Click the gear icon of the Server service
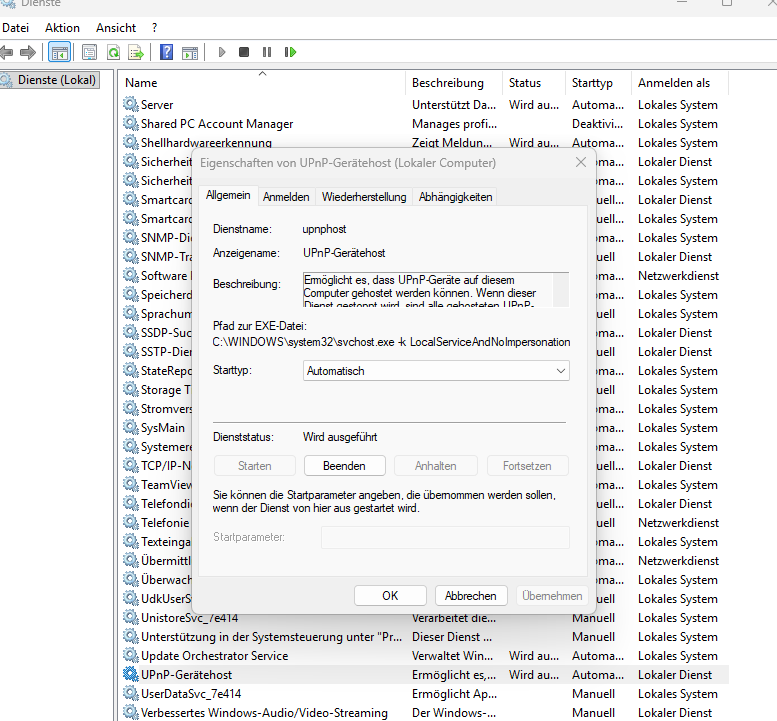The height and width of the screenshot is (721, 777). (x=130, y=105)
